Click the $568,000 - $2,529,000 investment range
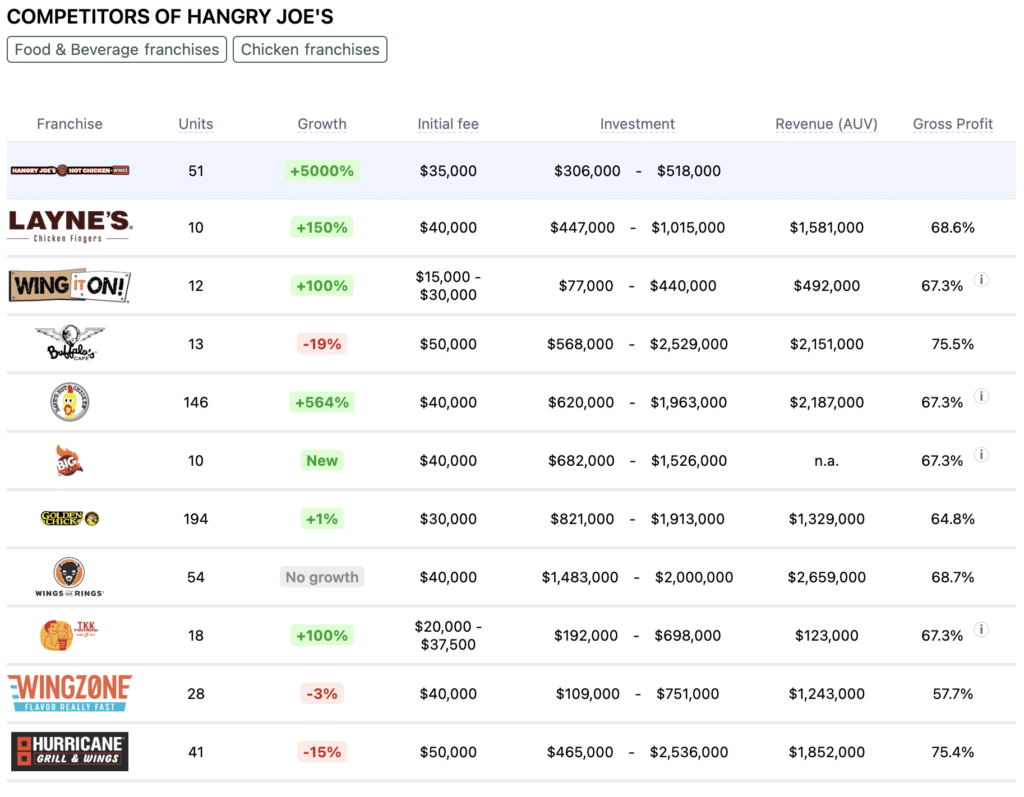1024x797 pixels. (637, 344)
